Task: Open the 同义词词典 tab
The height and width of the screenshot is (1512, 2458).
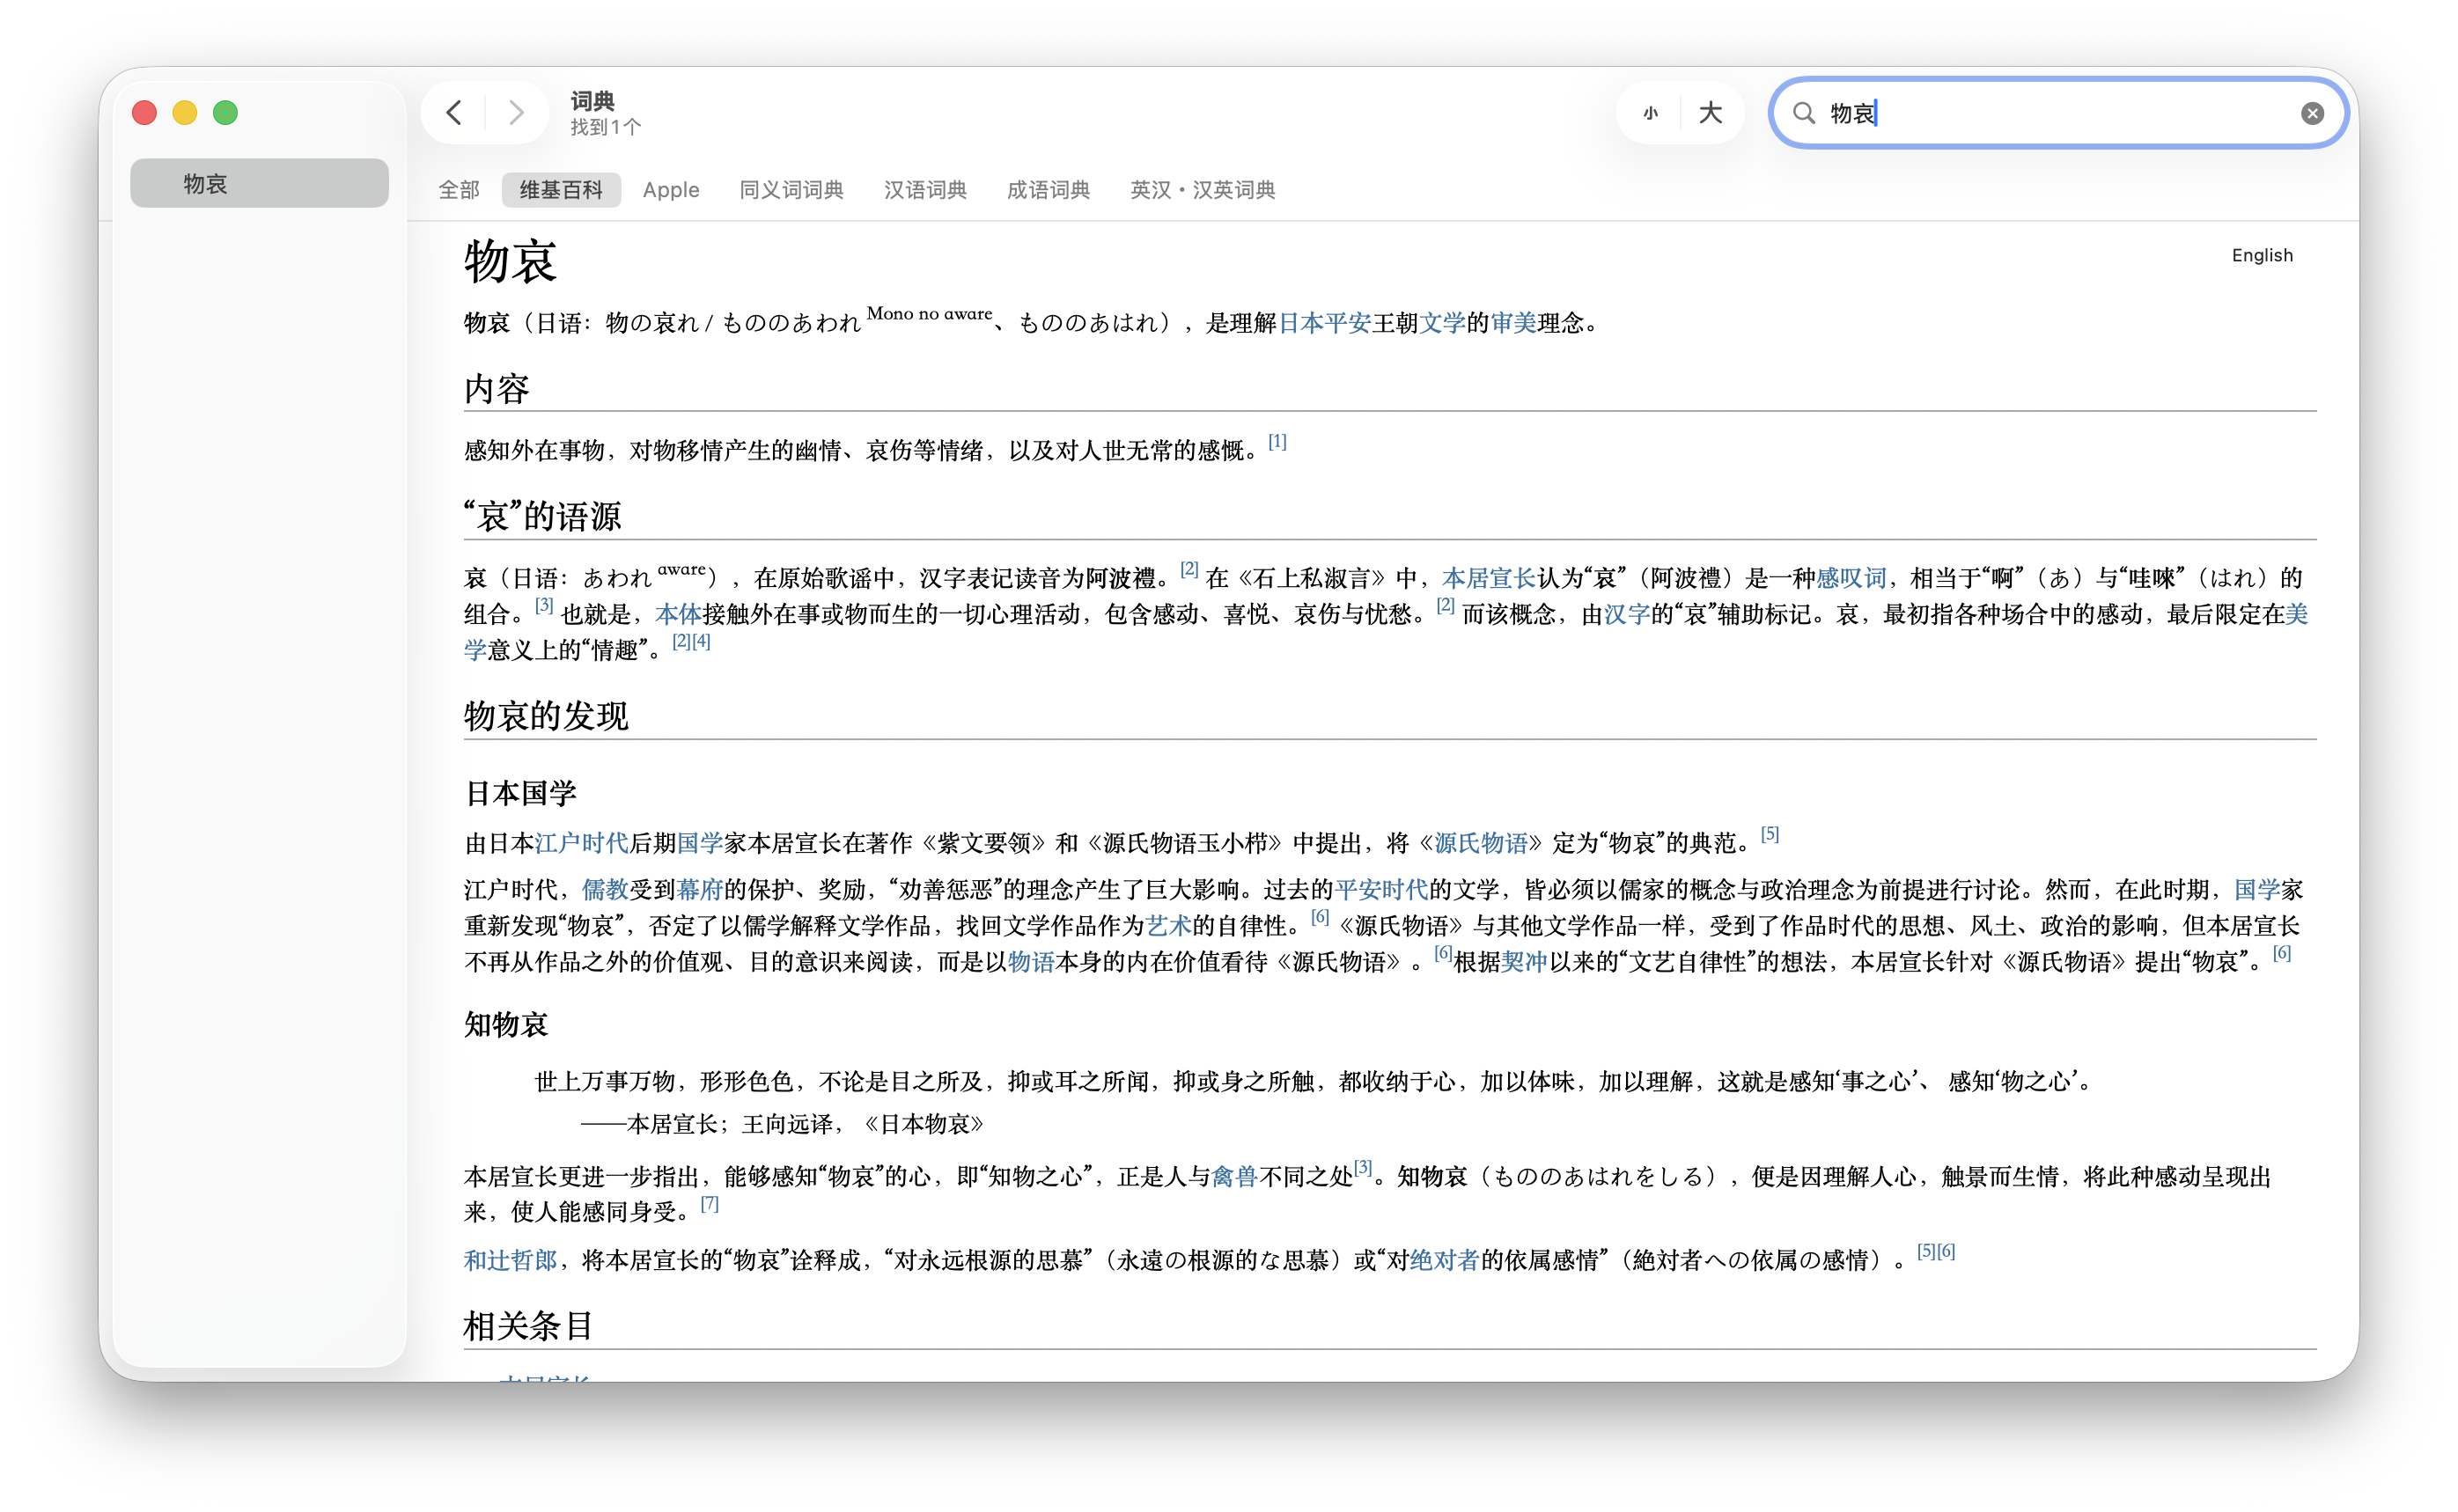Action: [791, 190]
